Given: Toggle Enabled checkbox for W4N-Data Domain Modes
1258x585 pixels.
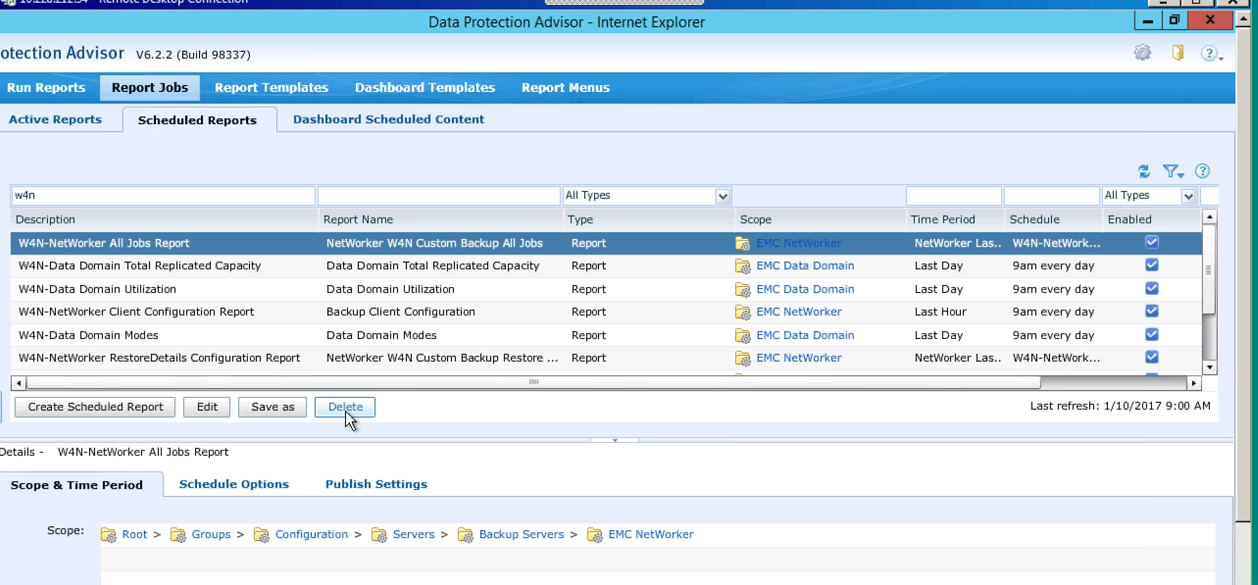Looking at the screenshot, I should [x=1151, y=335].
